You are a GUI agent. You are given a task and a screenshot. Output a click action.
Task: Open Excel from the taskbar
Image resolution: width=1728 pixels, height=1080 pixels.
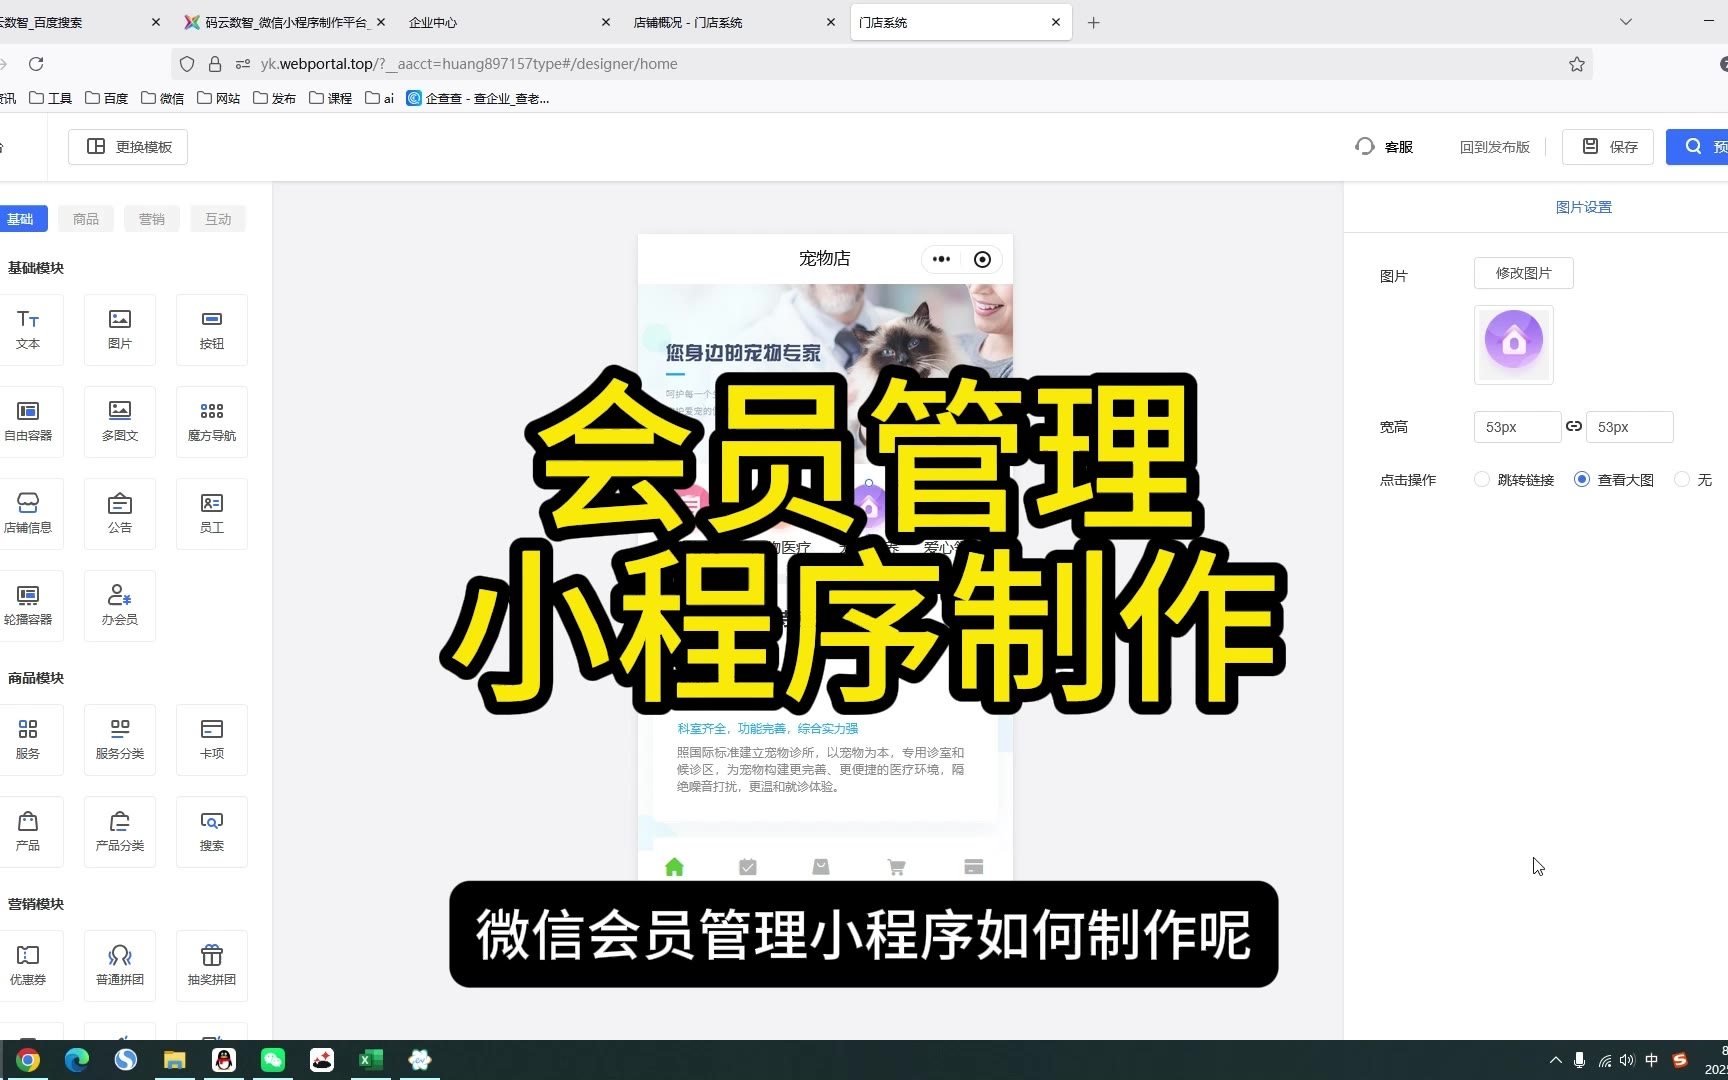point(371,1060)
